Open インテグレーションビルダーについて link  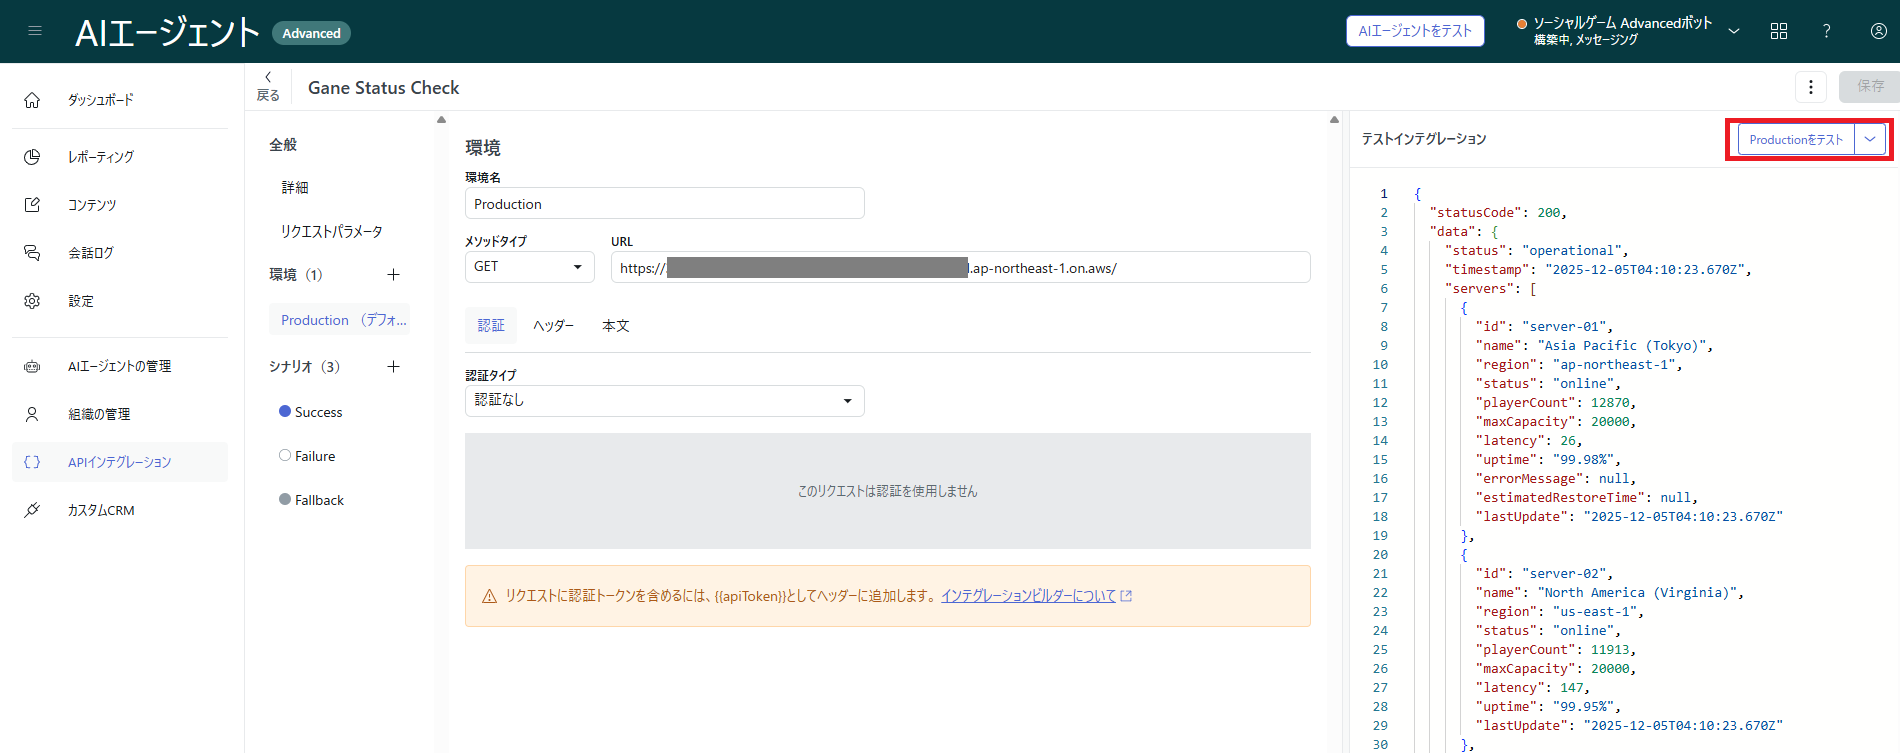click(1028, 596)
